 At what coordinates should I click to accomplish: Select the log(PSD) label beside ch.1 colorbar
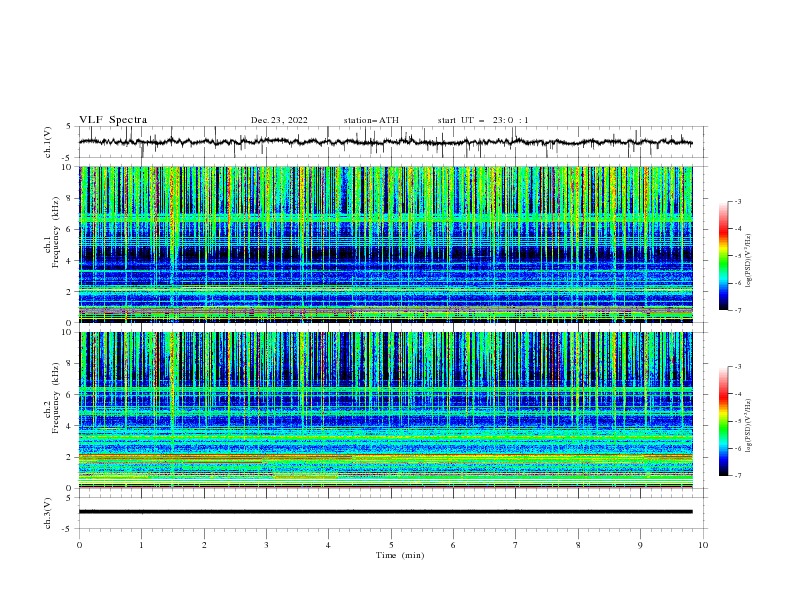(x=748, y=261)
